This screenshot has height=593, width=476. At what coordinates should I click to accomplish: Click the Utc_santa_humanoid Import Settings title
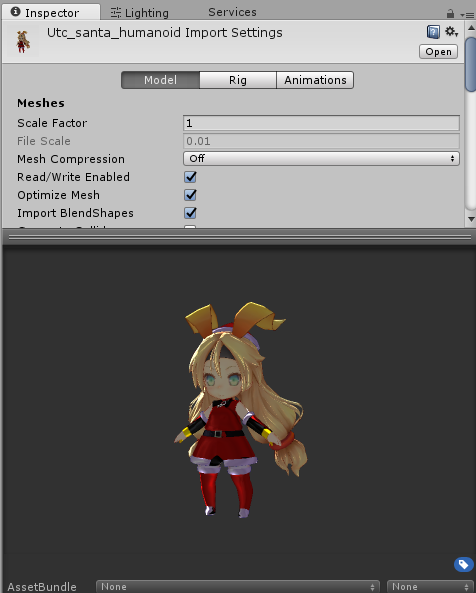click(x=164, y=33)
